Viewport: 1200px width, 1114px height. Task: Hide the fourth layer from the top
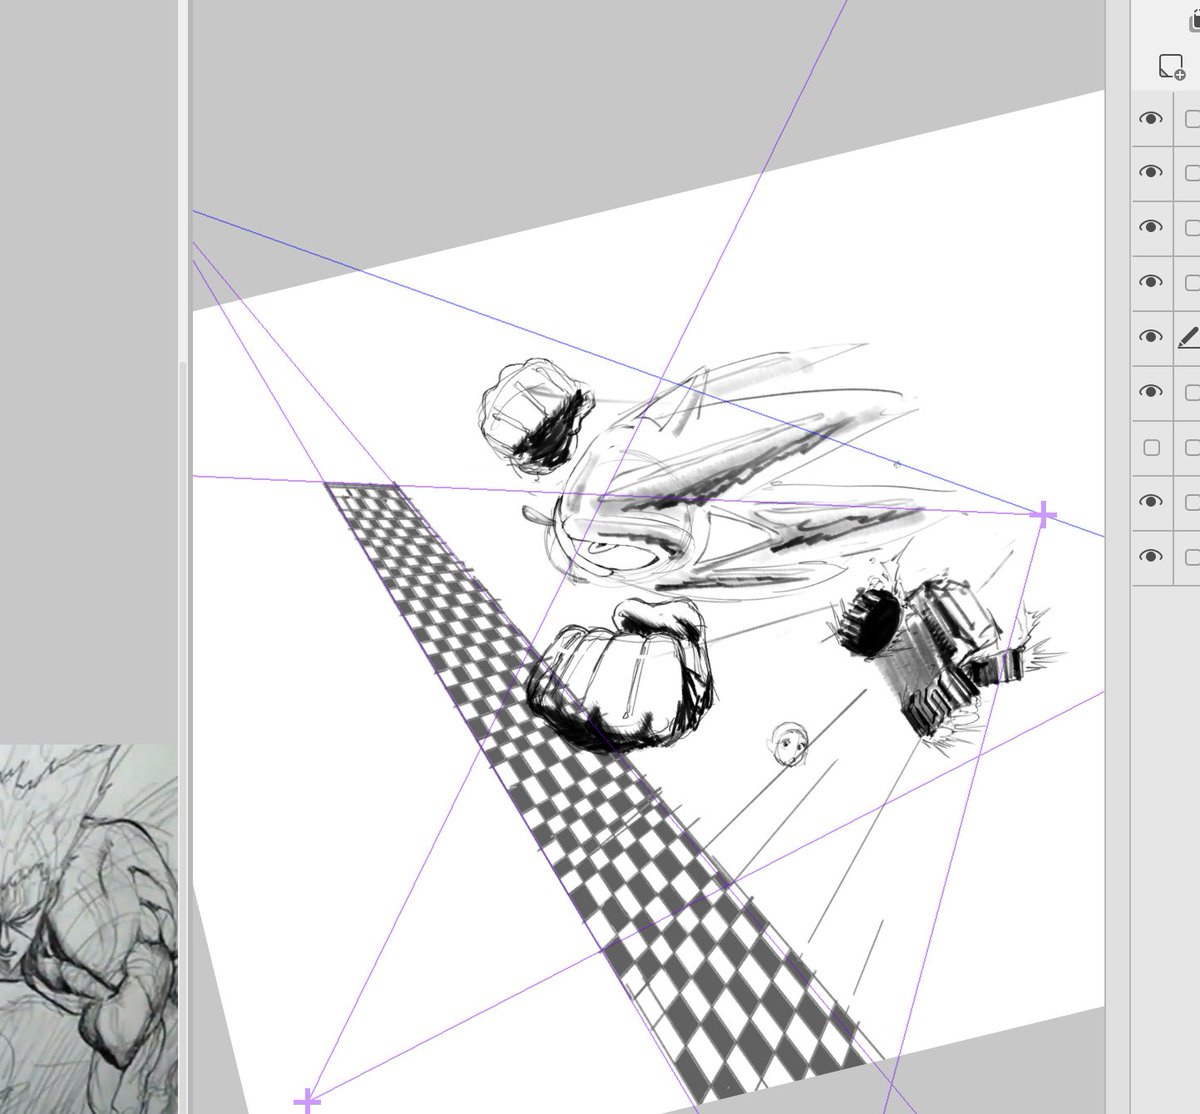tap(1151, 283)
